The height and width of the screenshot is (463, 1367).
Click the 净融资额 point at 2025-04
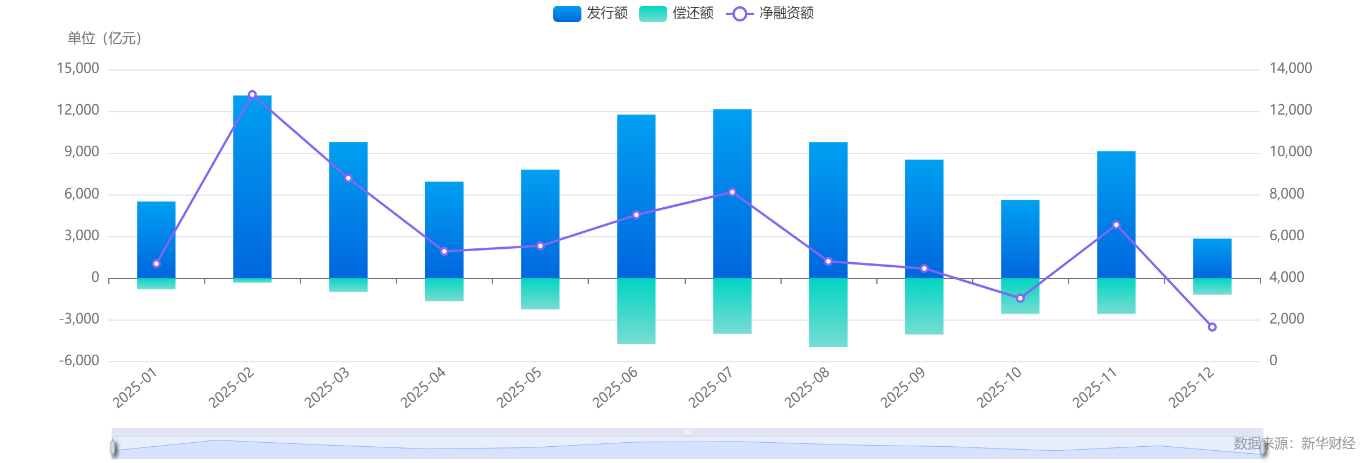444,251
